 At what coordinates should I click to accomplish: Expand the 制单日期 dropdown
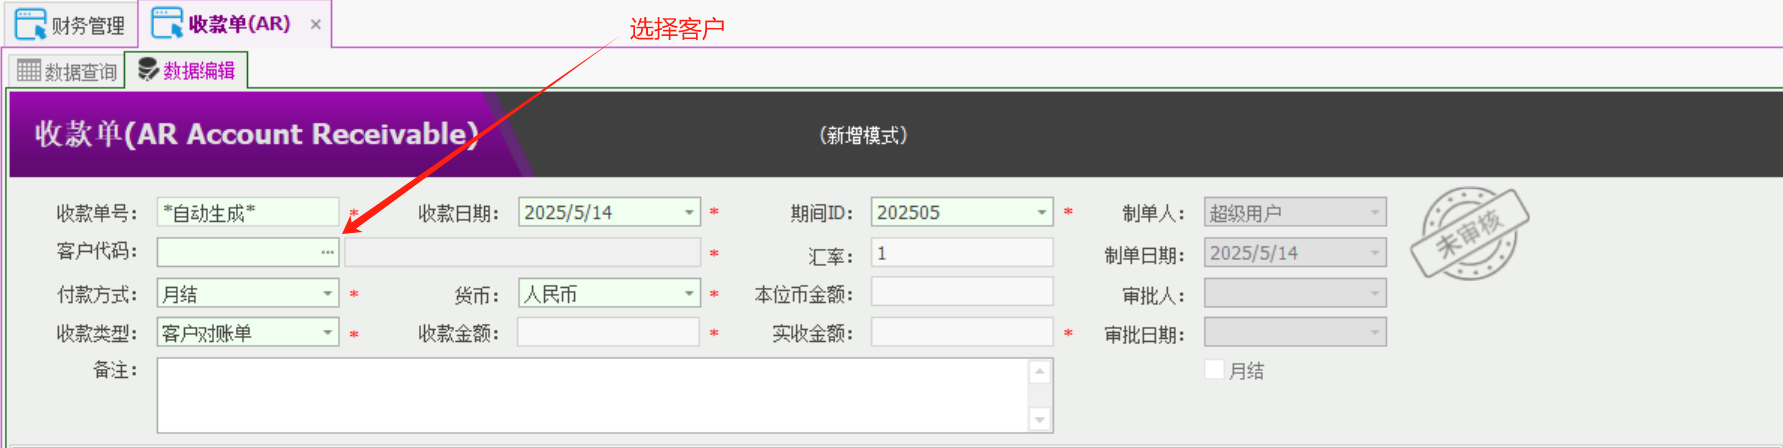(x=1375, y=253)
